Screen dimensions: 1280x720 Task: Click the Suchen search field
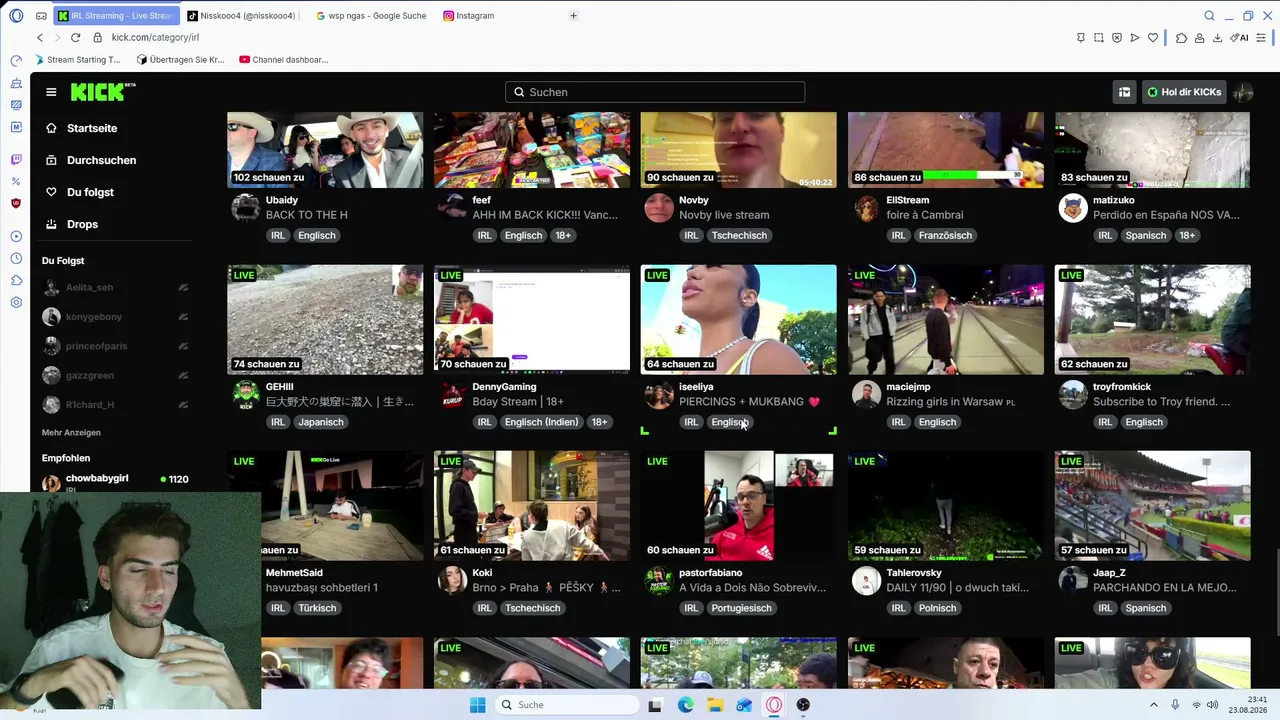click(x=655, y=92)
